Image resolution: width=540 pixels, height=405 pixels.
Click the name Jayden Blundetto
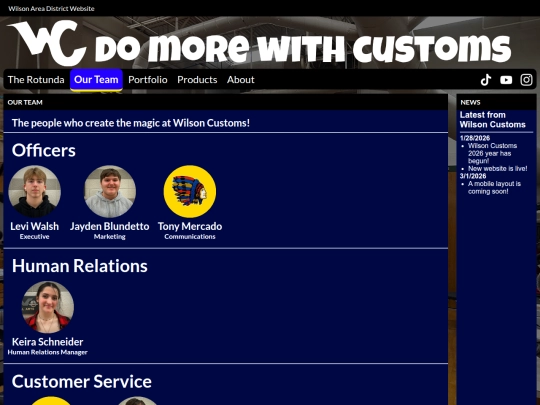coord(110,226)
